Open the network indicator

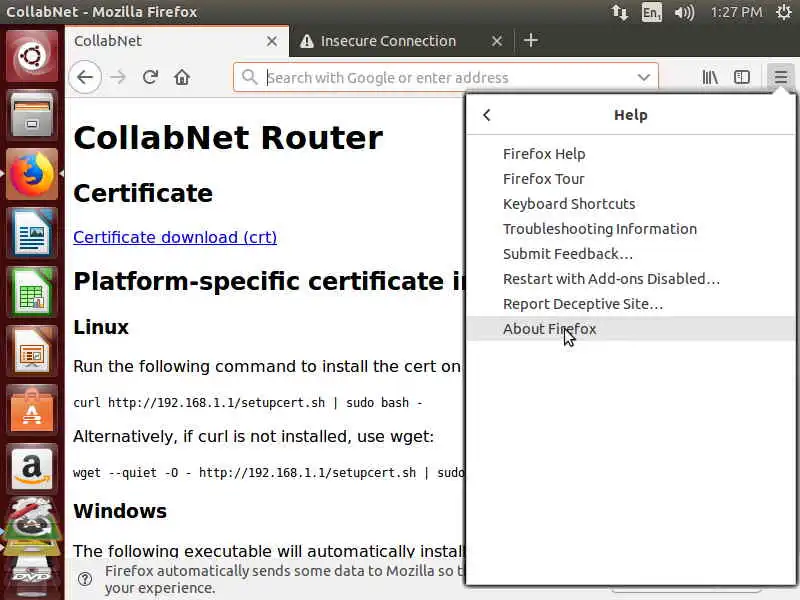tap(619, 12)
